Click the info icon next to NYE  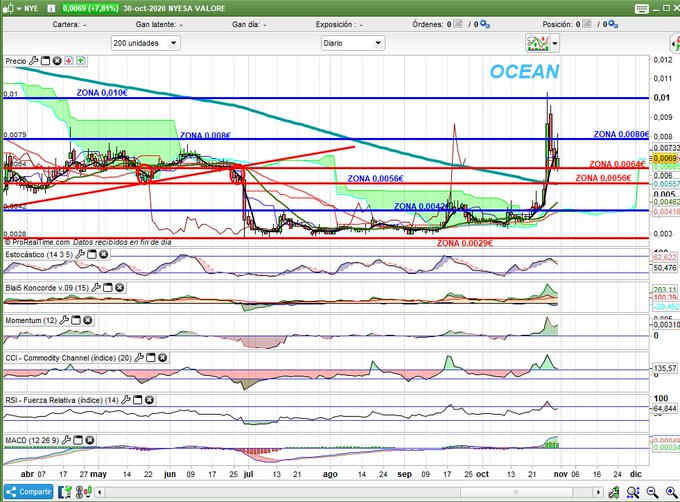pyautogui.click(x=51, y=8)
